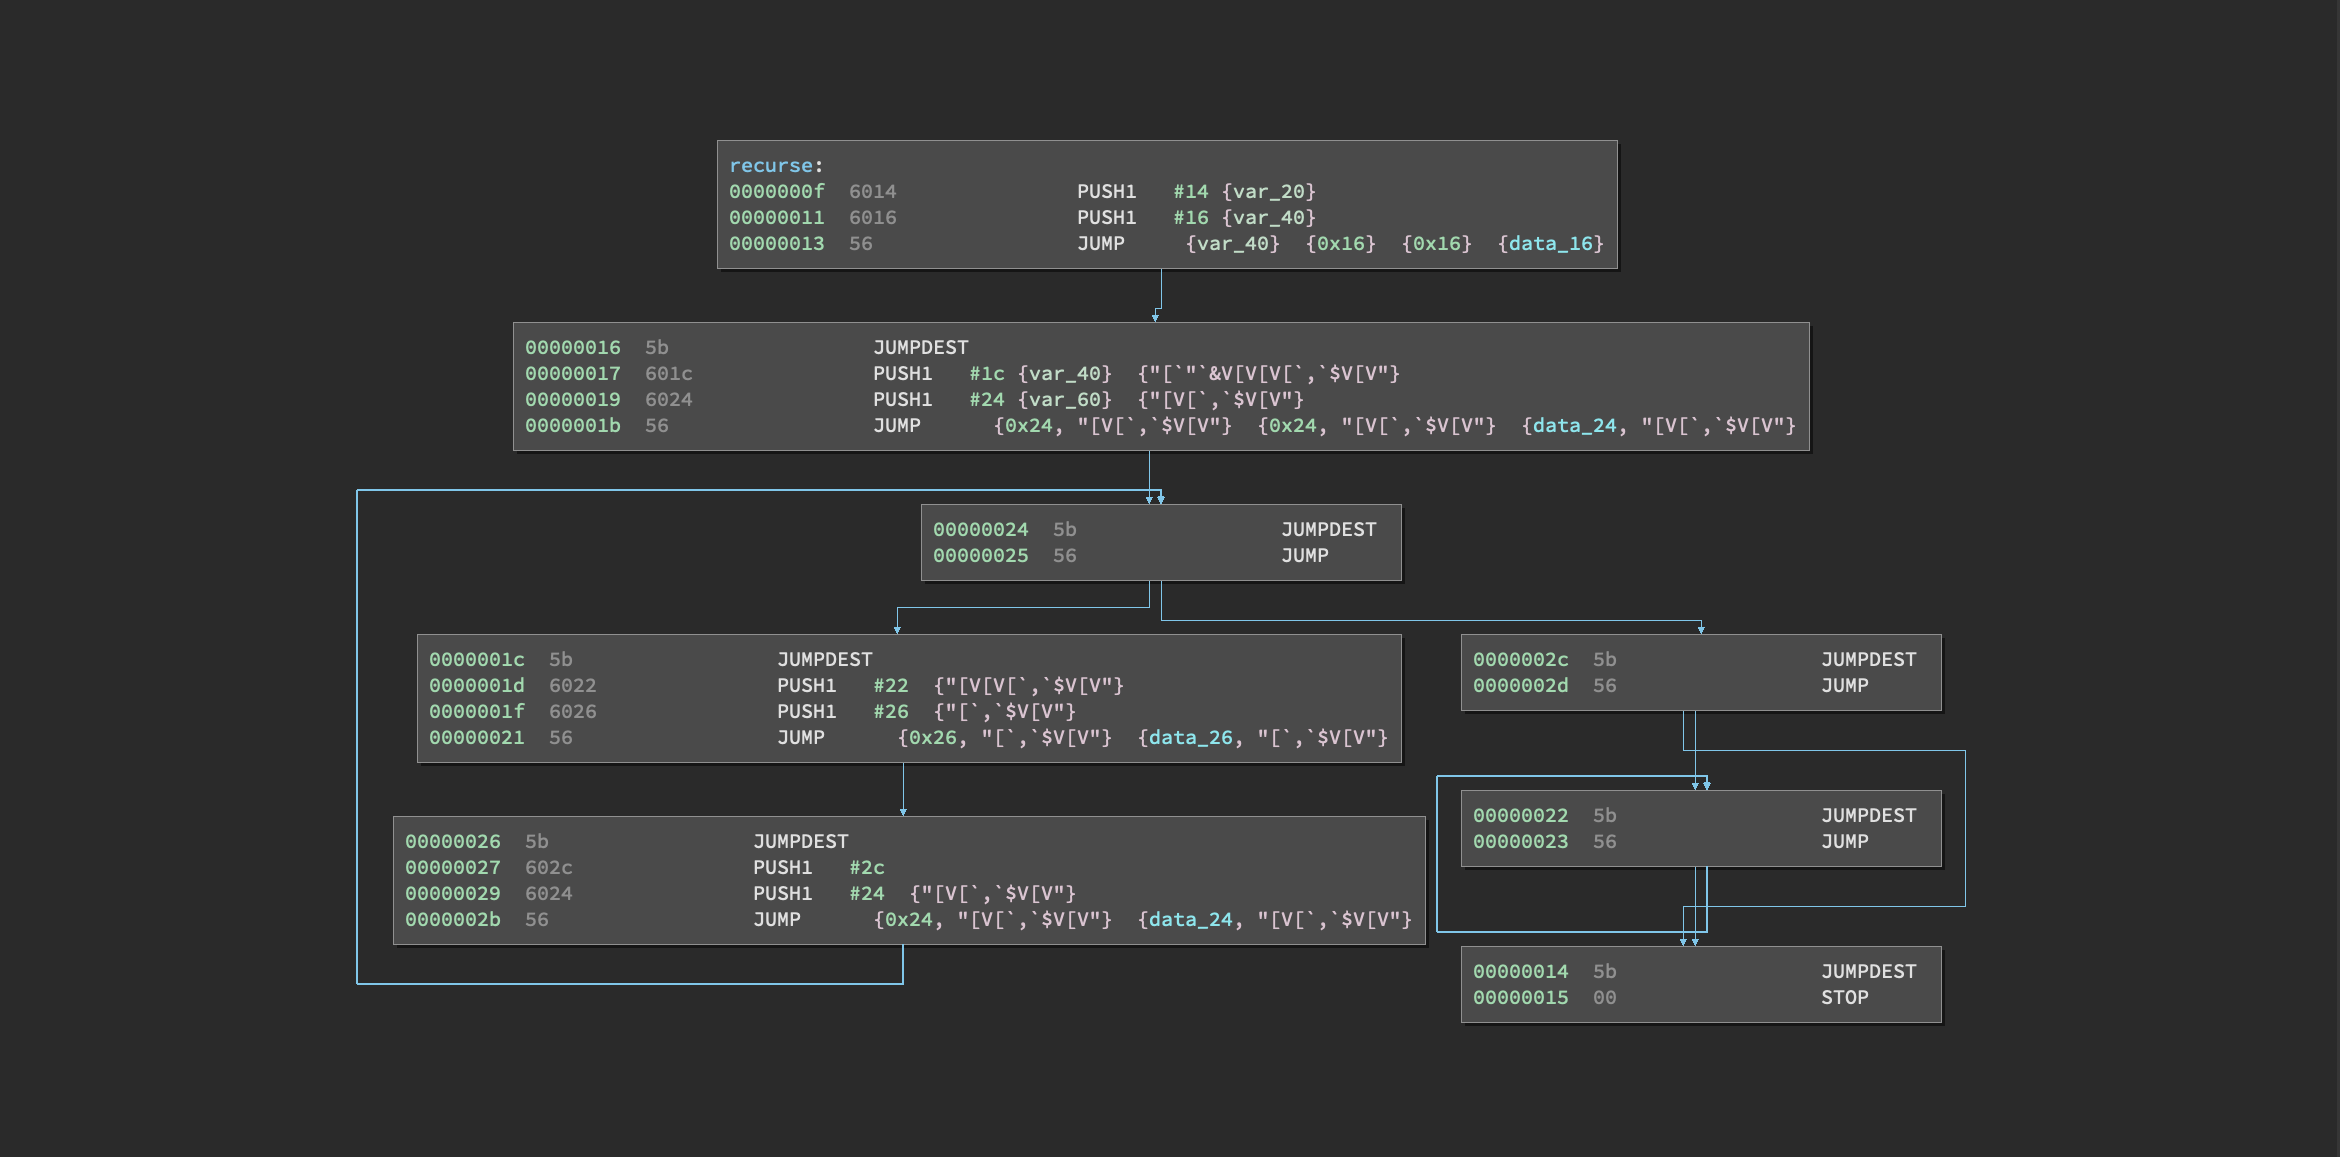This screenshot has width=2340, height=1157.
Task: Select JUMPDEST at address 00000016
Action: point(920,348)
